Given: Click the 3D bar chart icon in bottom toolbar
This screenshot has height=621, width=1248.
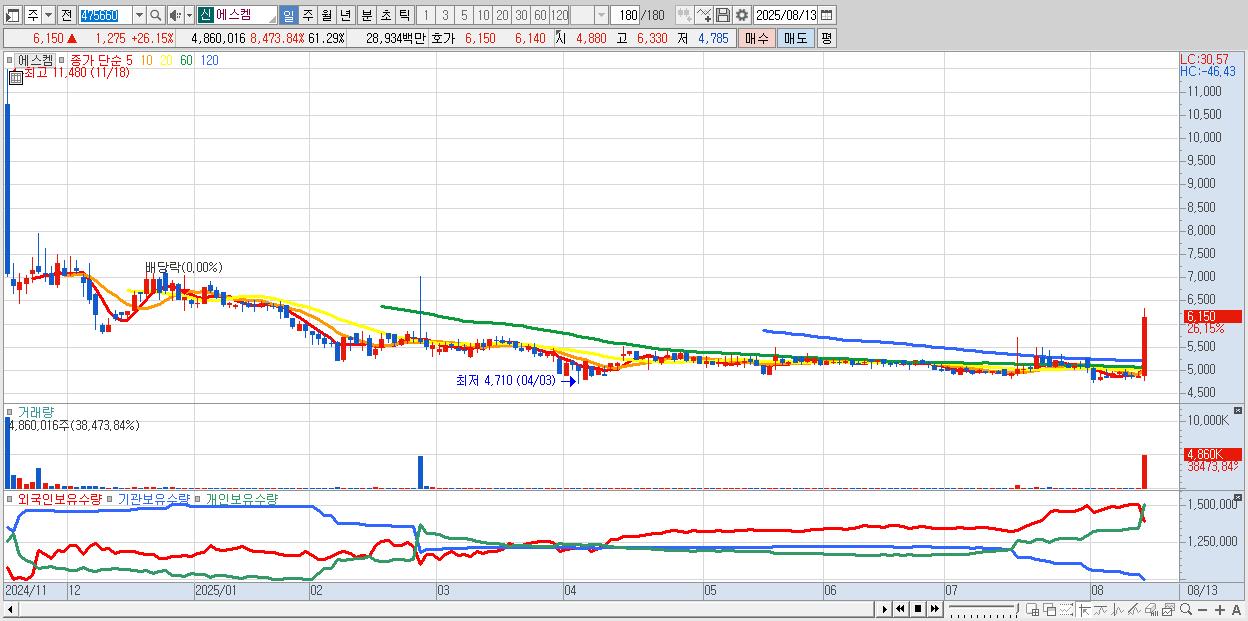Looking at the screenshot, I should pos(1151,609).
